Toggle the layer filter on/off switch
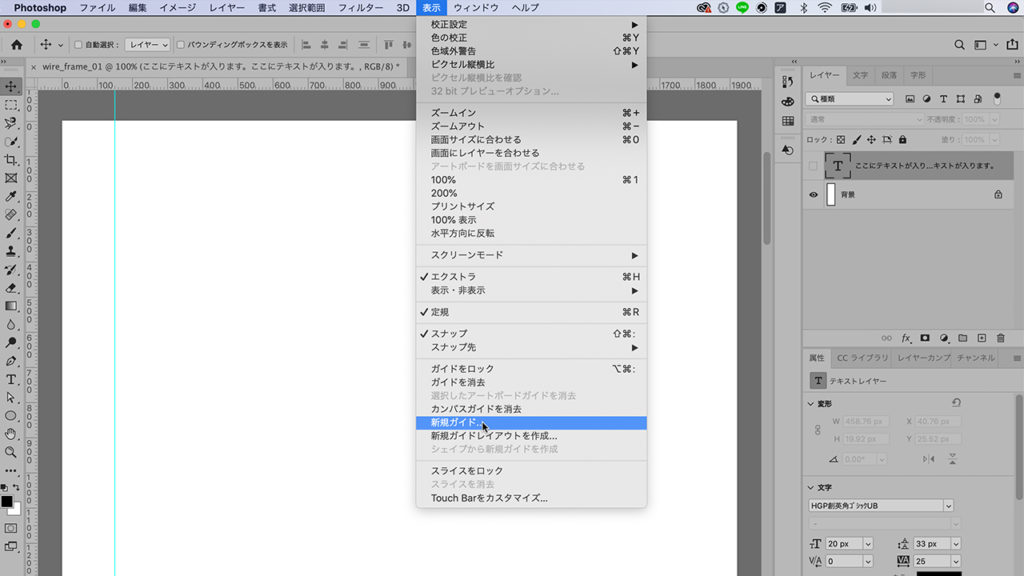1024x576 pixels. 997,99
